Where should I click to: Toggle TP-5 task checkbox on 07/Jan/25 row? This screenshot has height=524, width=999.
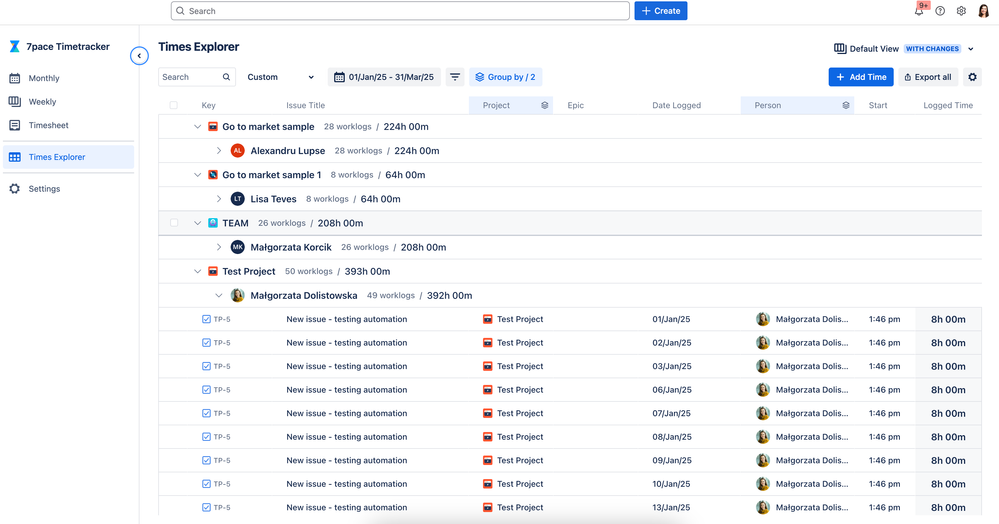(x=206, y=413)
